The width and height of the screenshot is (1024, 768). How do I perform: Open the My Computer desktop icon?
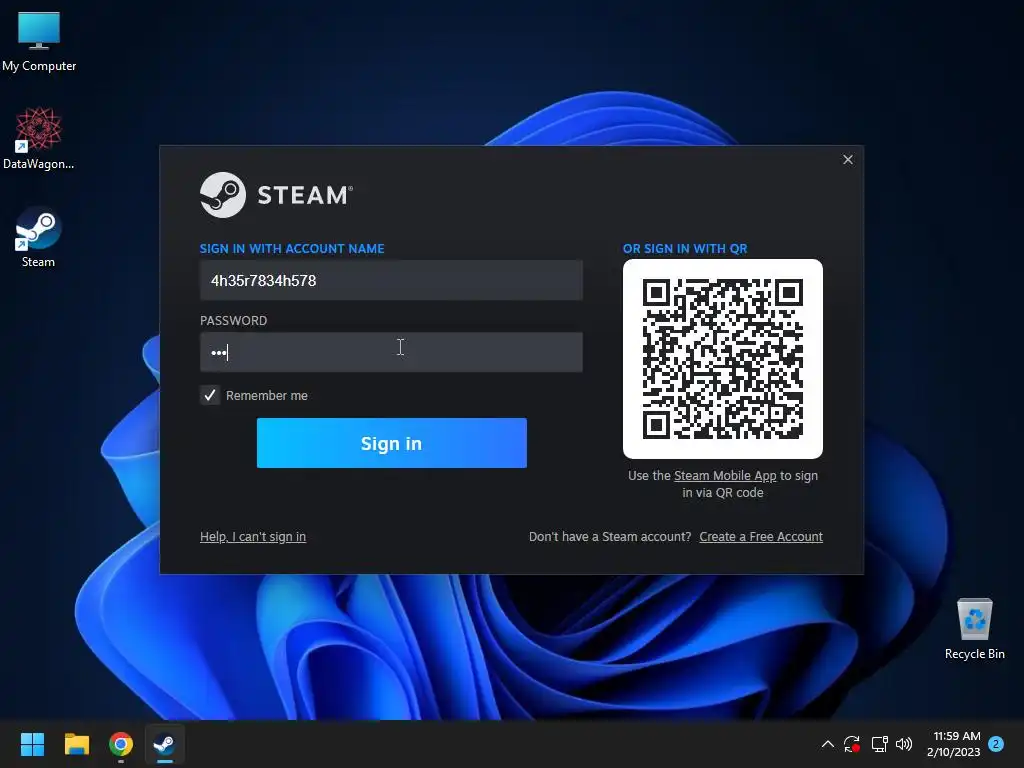coord(39,40)
